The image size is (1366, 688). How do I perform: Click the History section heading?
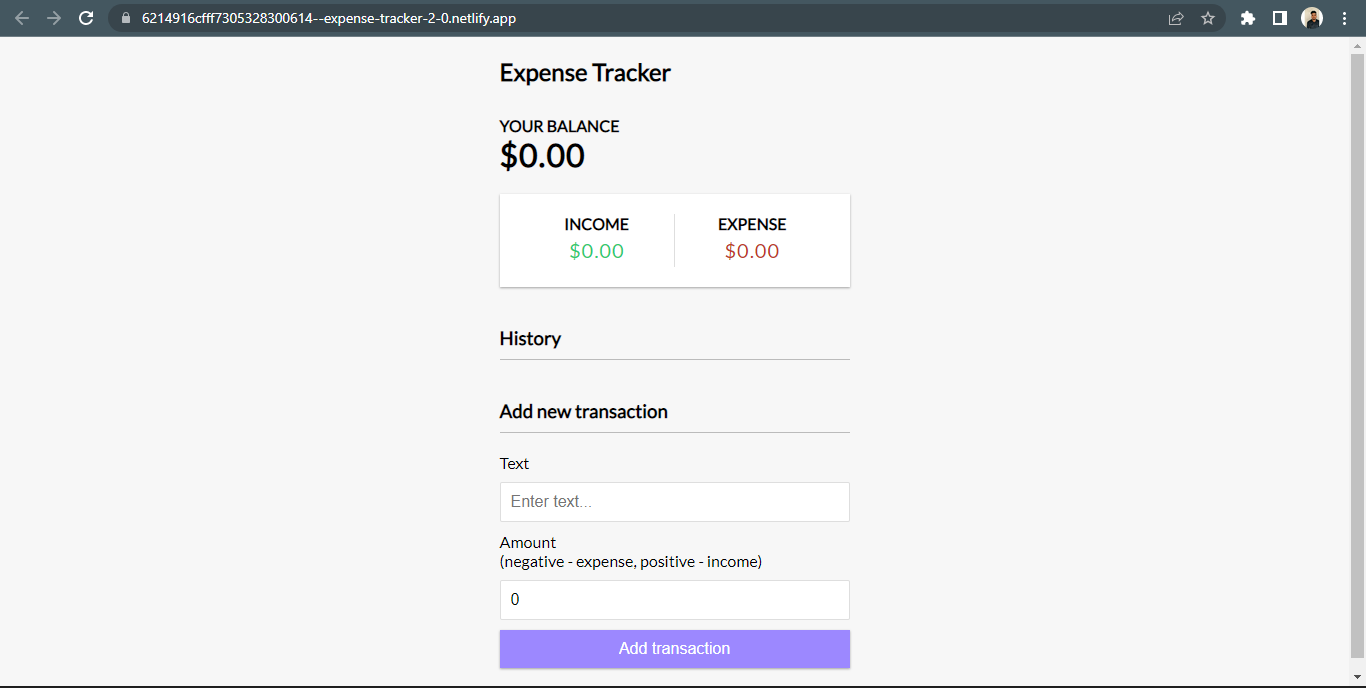click(530, 338)
